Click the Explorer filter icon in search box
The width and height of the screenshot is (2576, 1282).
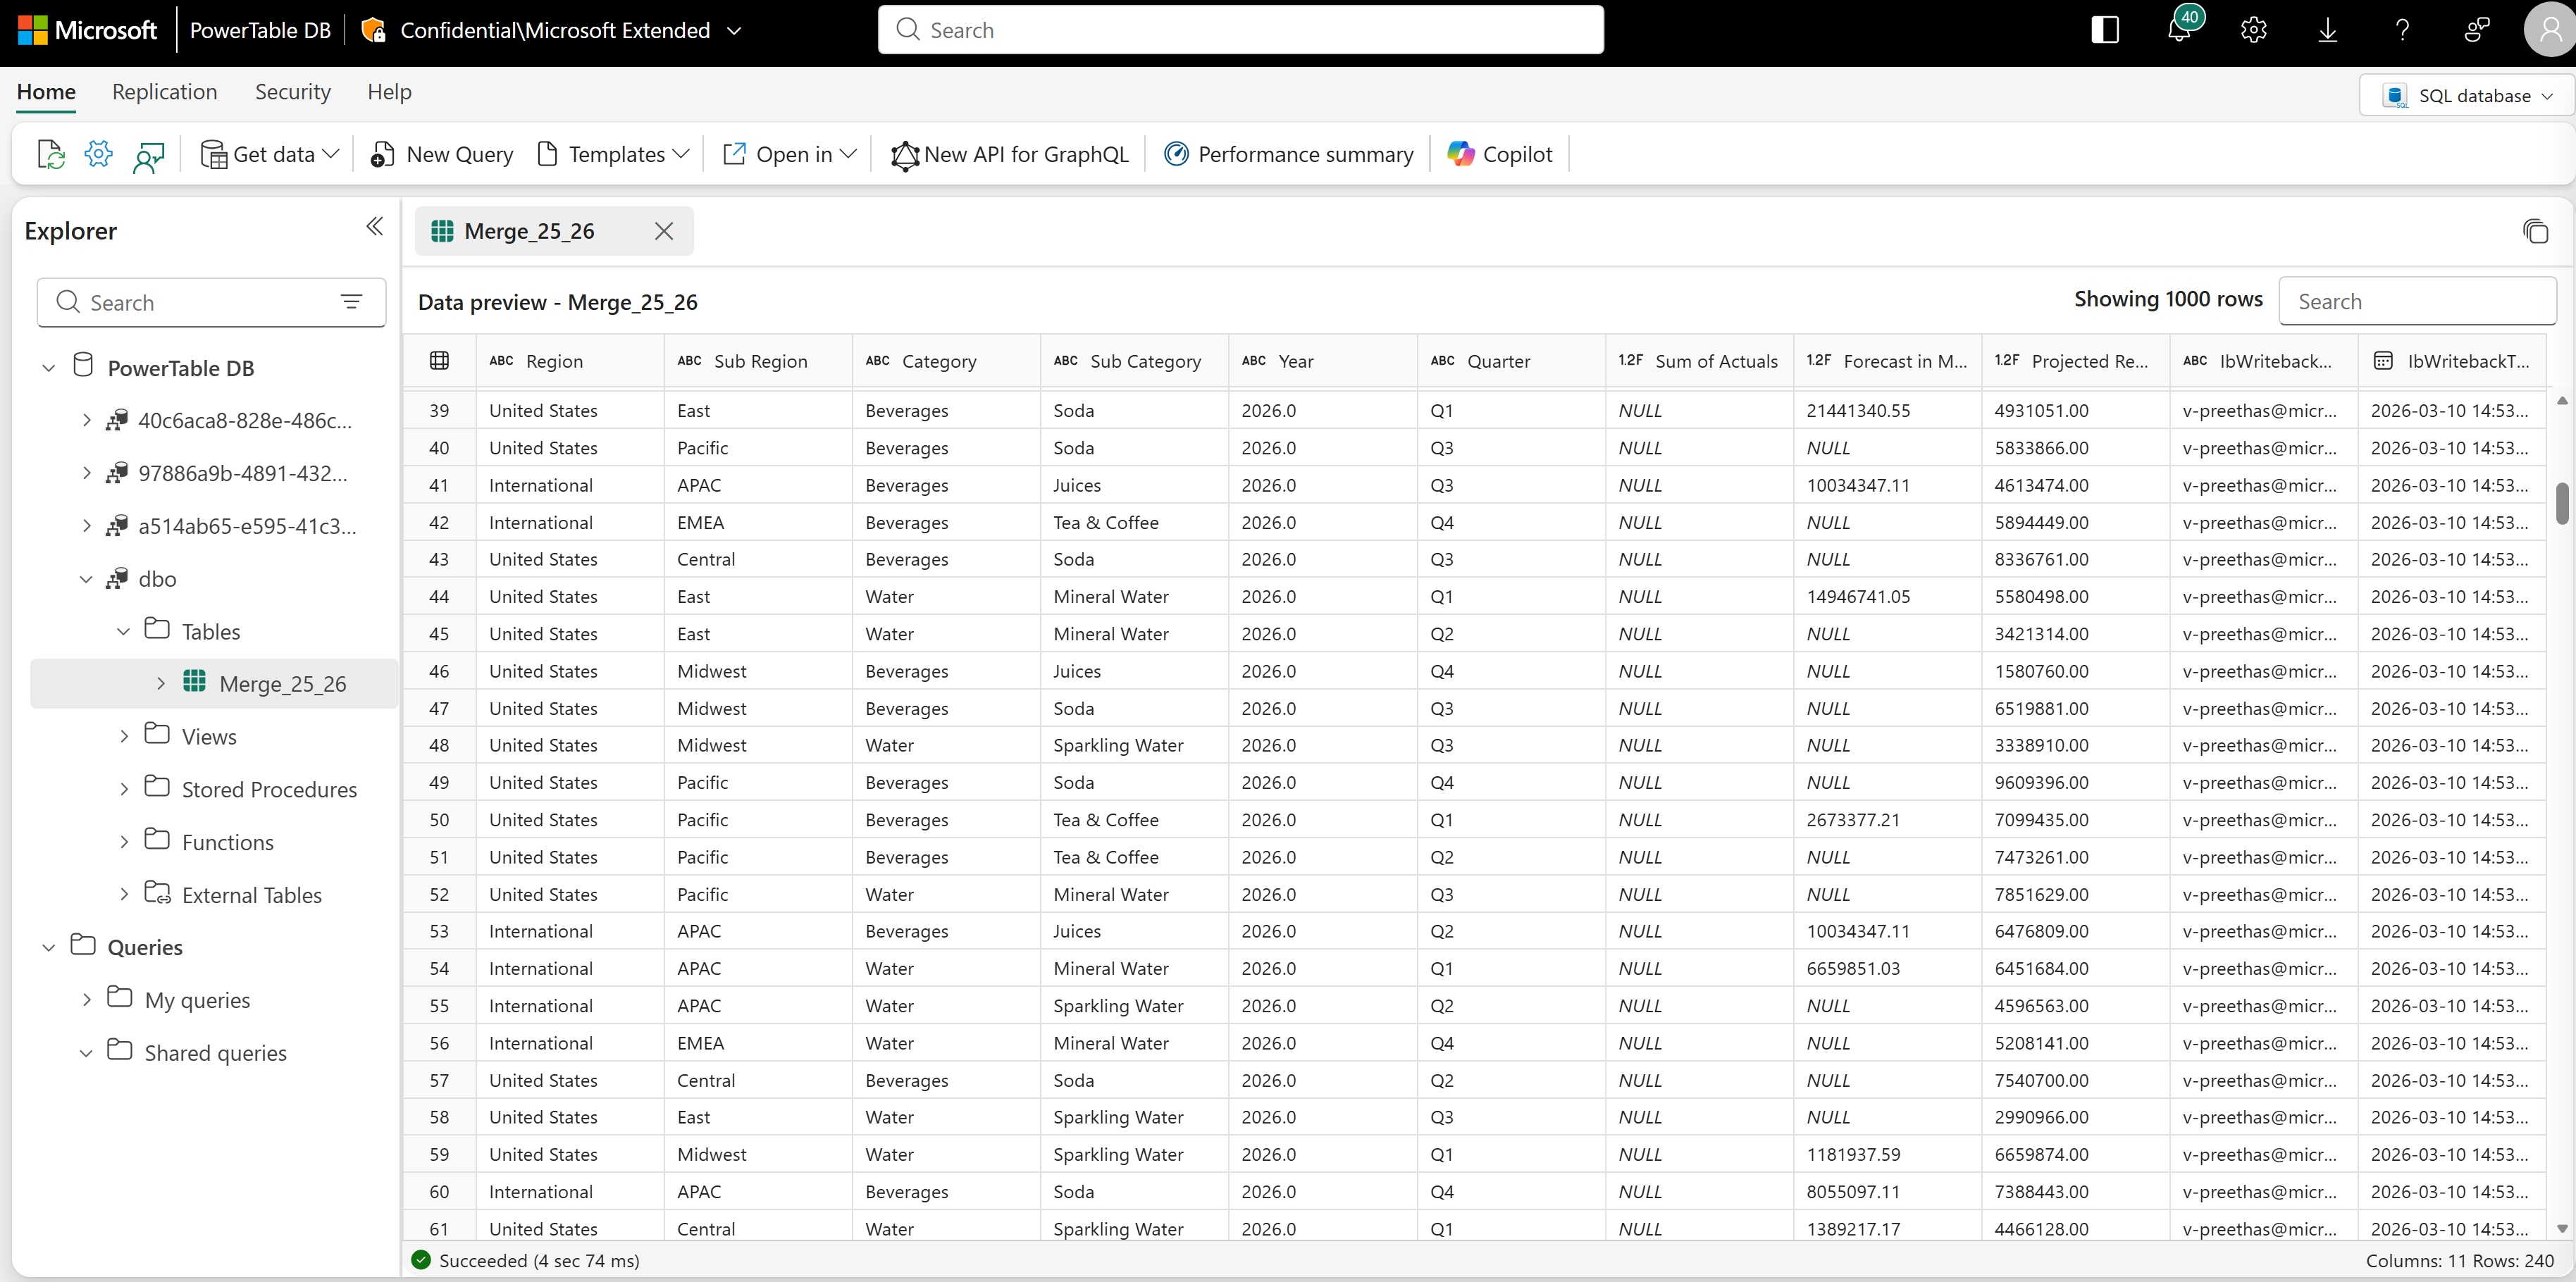pyautogui.click(x=351, y=302)
